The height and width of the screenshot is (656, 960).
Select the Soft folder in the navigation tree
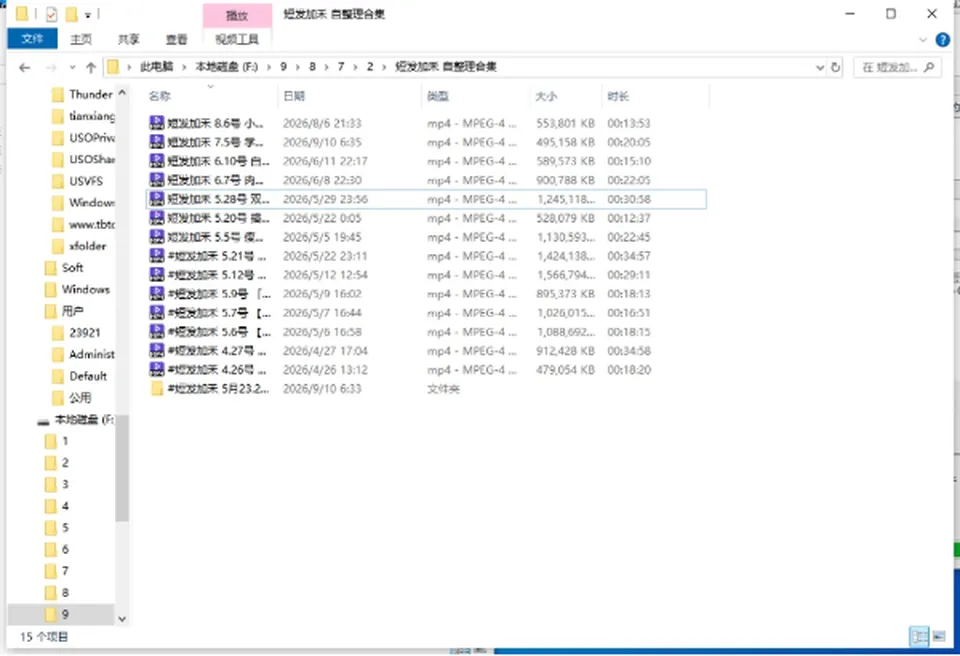coord(72,268)
